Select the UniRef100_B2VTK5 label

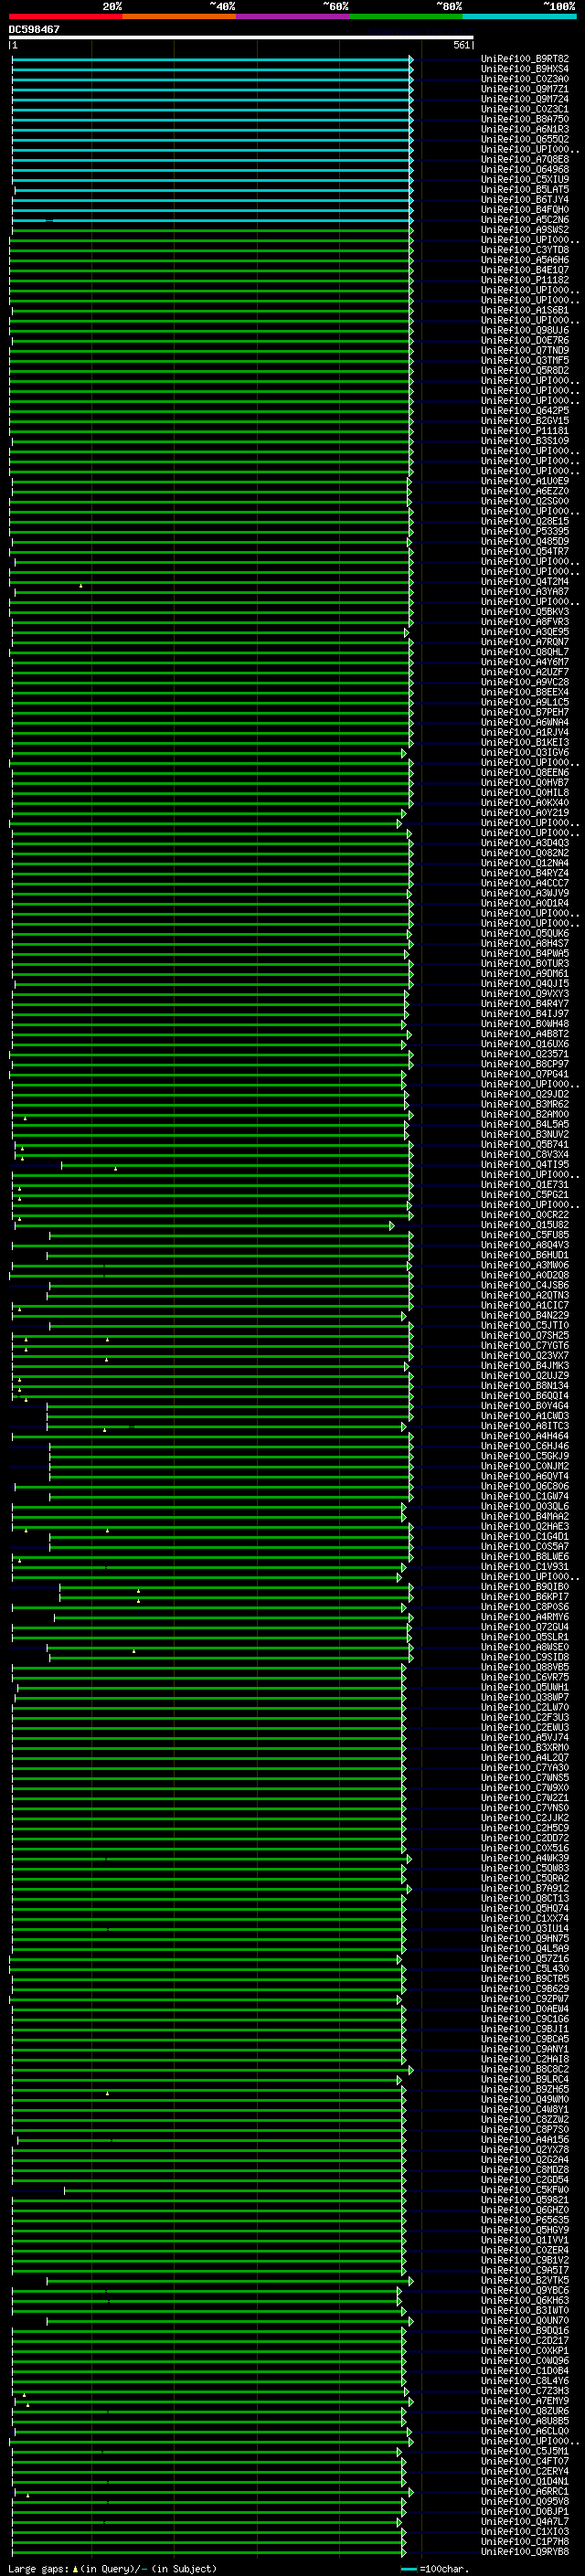[x=525, y=2280]
